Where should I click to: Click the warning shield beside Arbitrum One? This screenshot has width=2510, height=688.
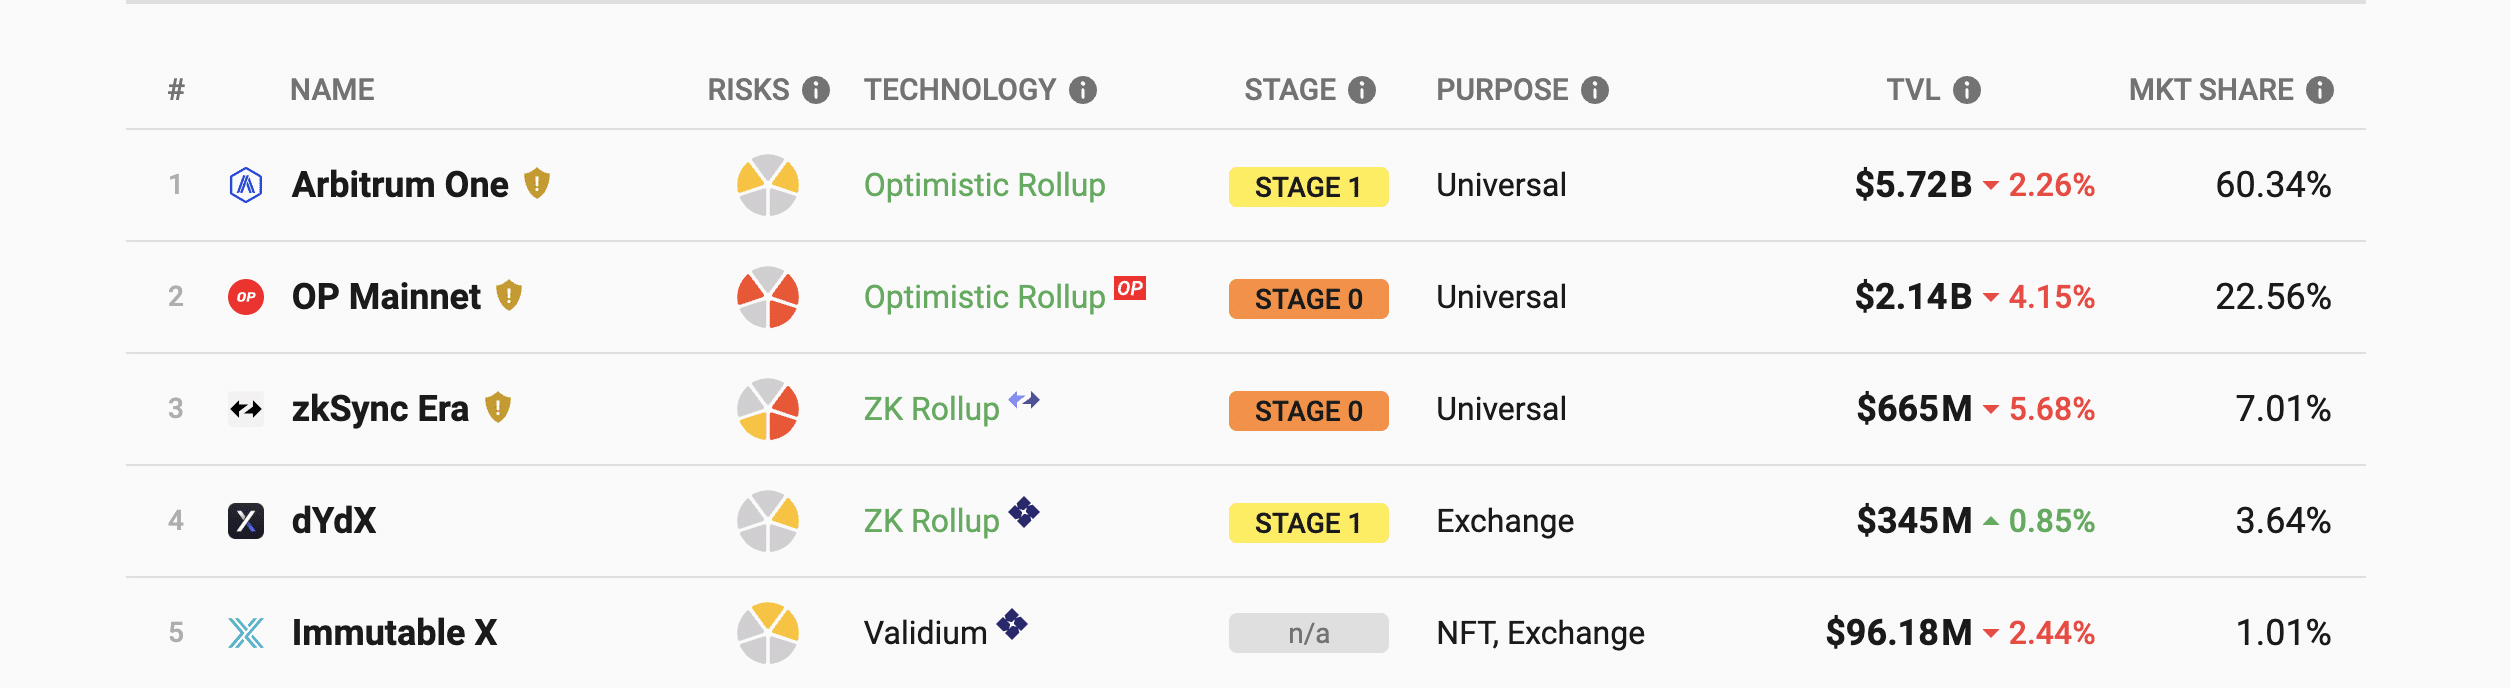pyautogui.click(x=537, y=183)
